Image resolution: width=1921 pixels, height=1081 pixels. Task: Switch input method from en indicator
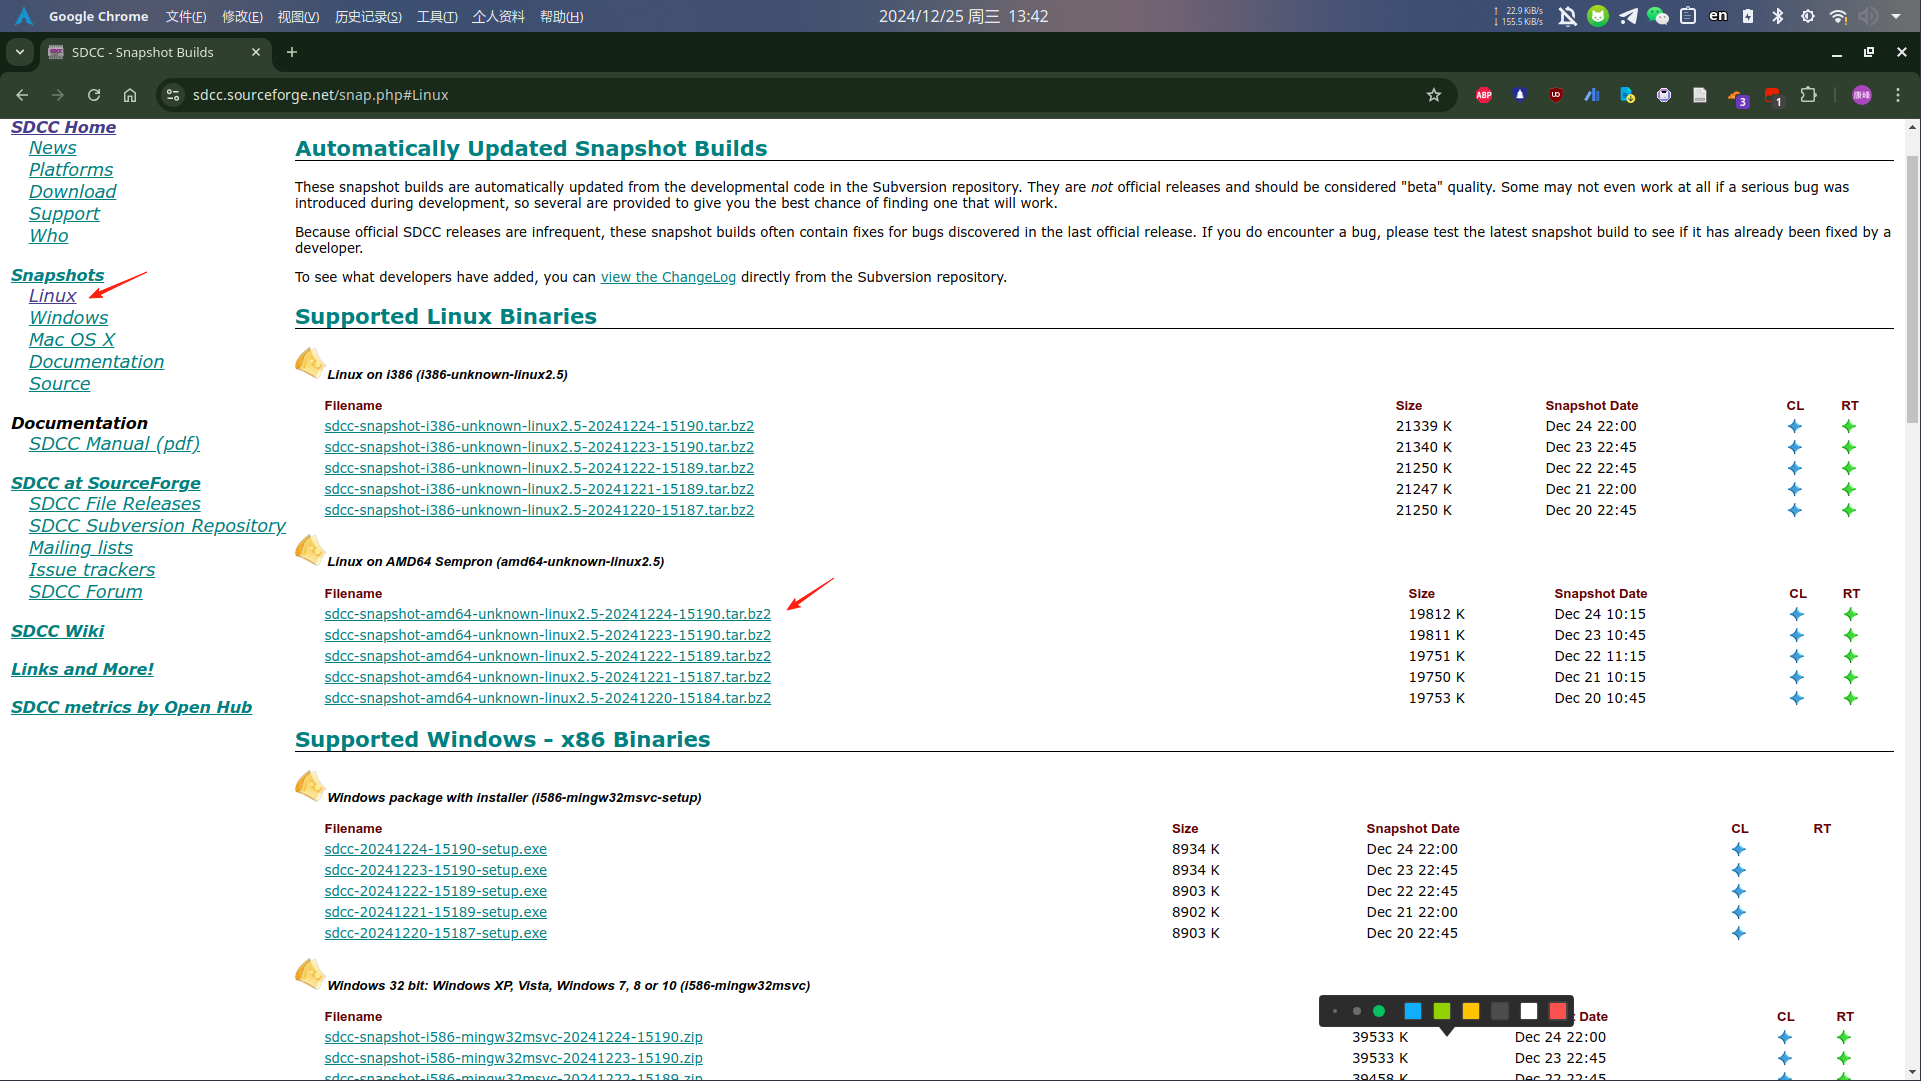coord(1718,16)
